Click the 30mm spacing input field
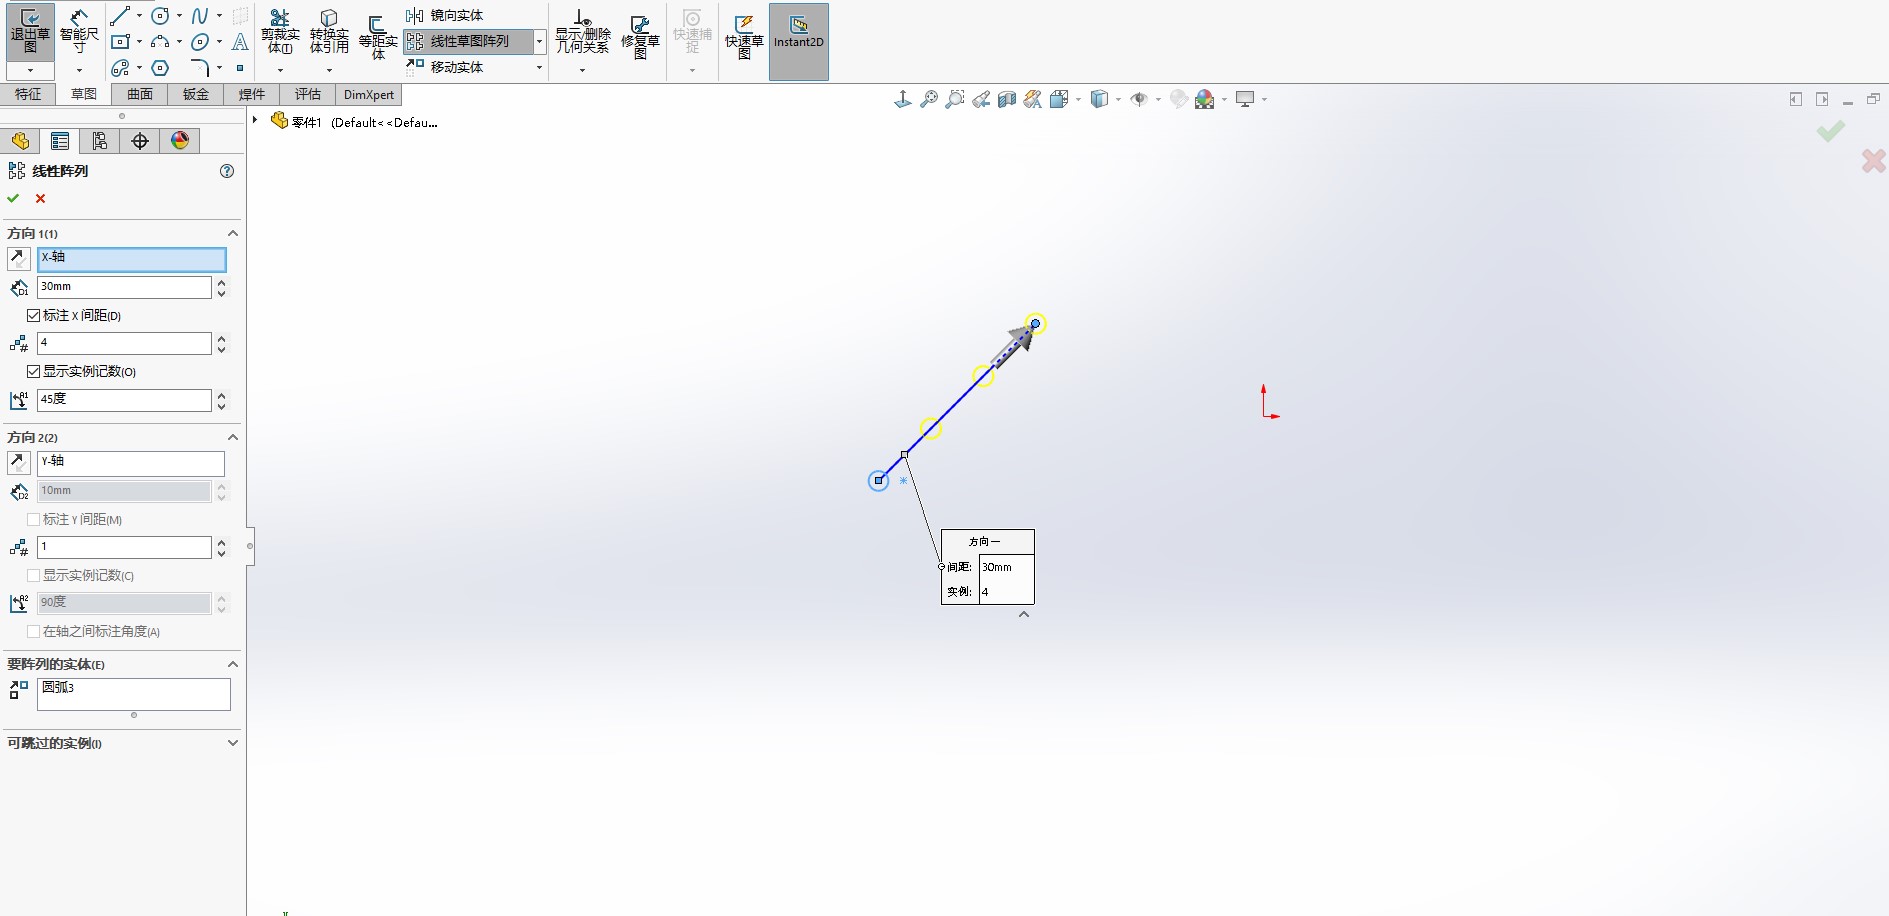1889x916 pixels. 124,287
